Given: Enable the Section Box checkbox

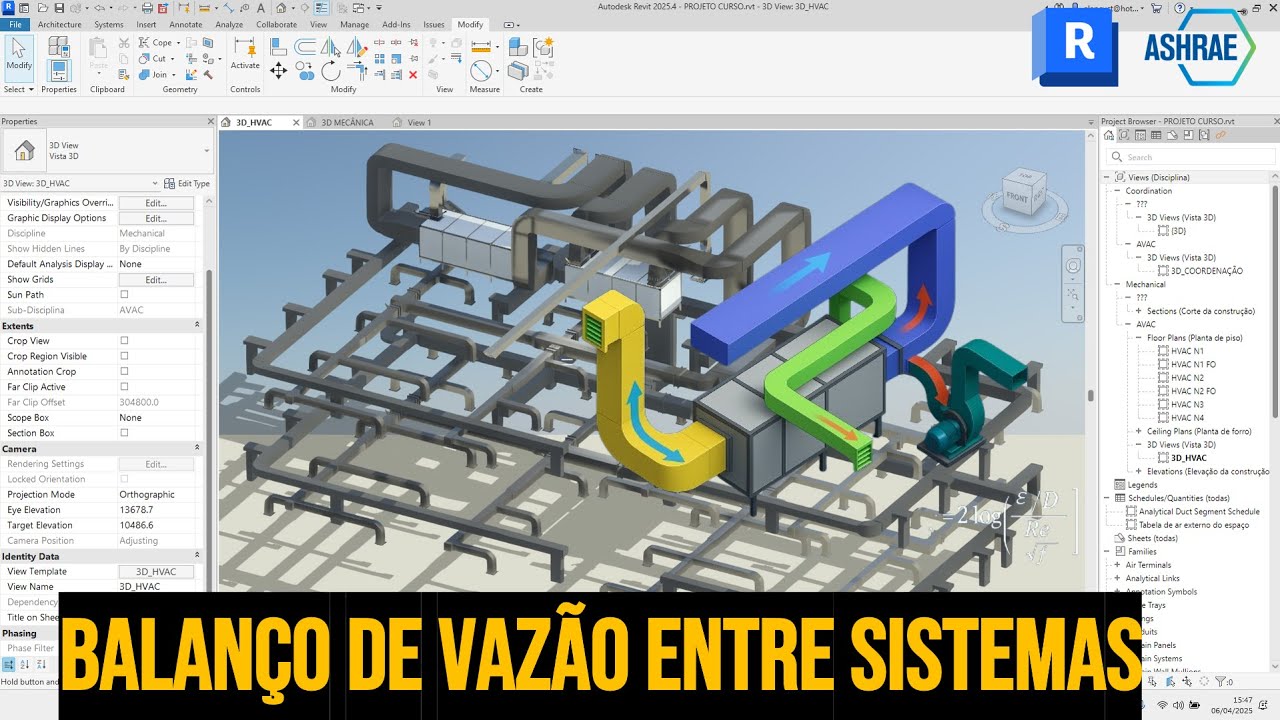Looking at the screenshot, I should [124, 433].
